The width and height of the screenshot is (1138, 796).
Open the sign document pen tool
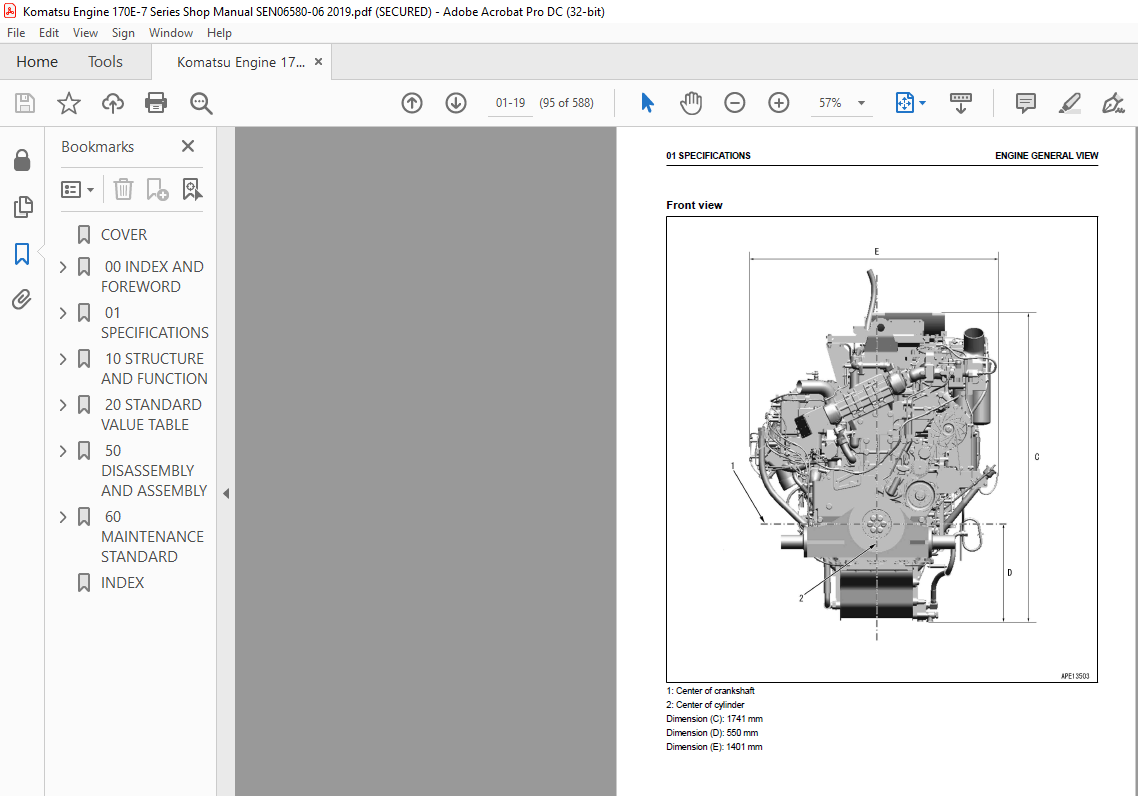pos(1113,103)
